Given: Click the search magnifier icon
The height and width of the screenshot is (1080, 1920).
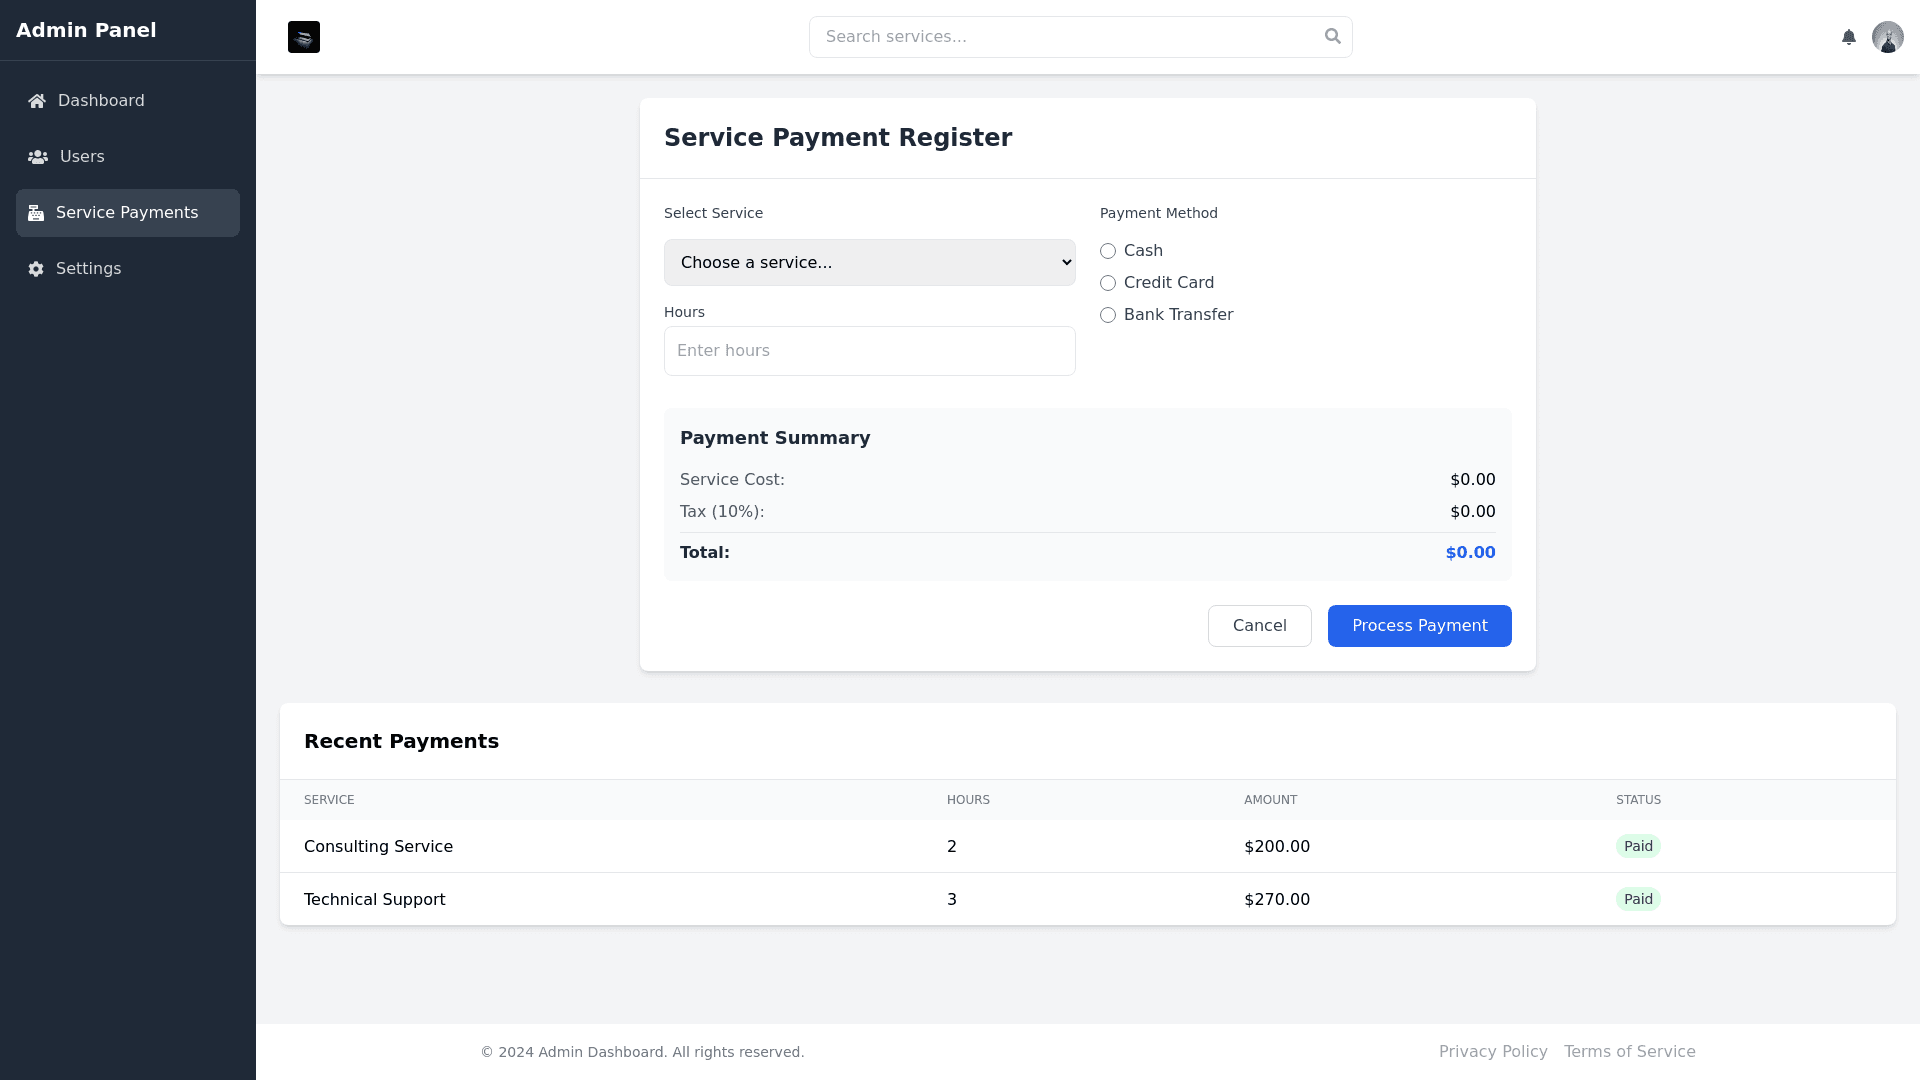Looking at the screenshot, I should (x=1332, y=36).
